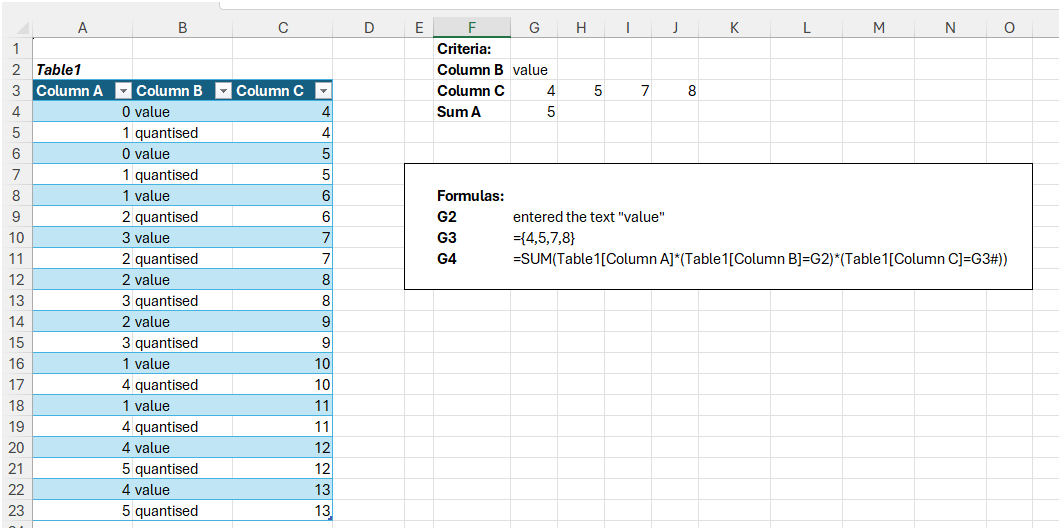Select cell A10 showing 3

click(83, 238)
